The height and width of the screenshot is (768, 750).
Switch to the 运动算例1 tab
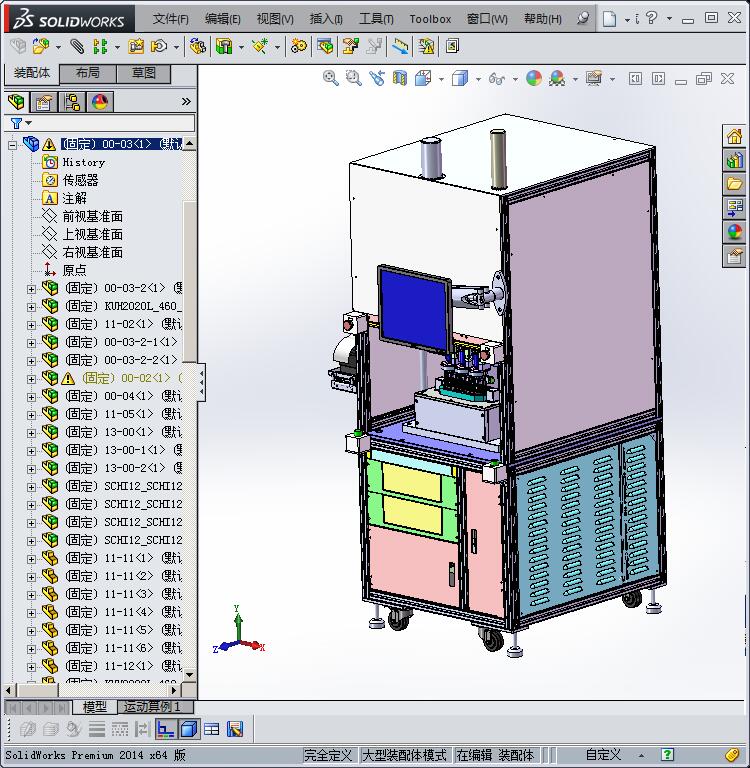pyautogui.click(x=155, y=706)
